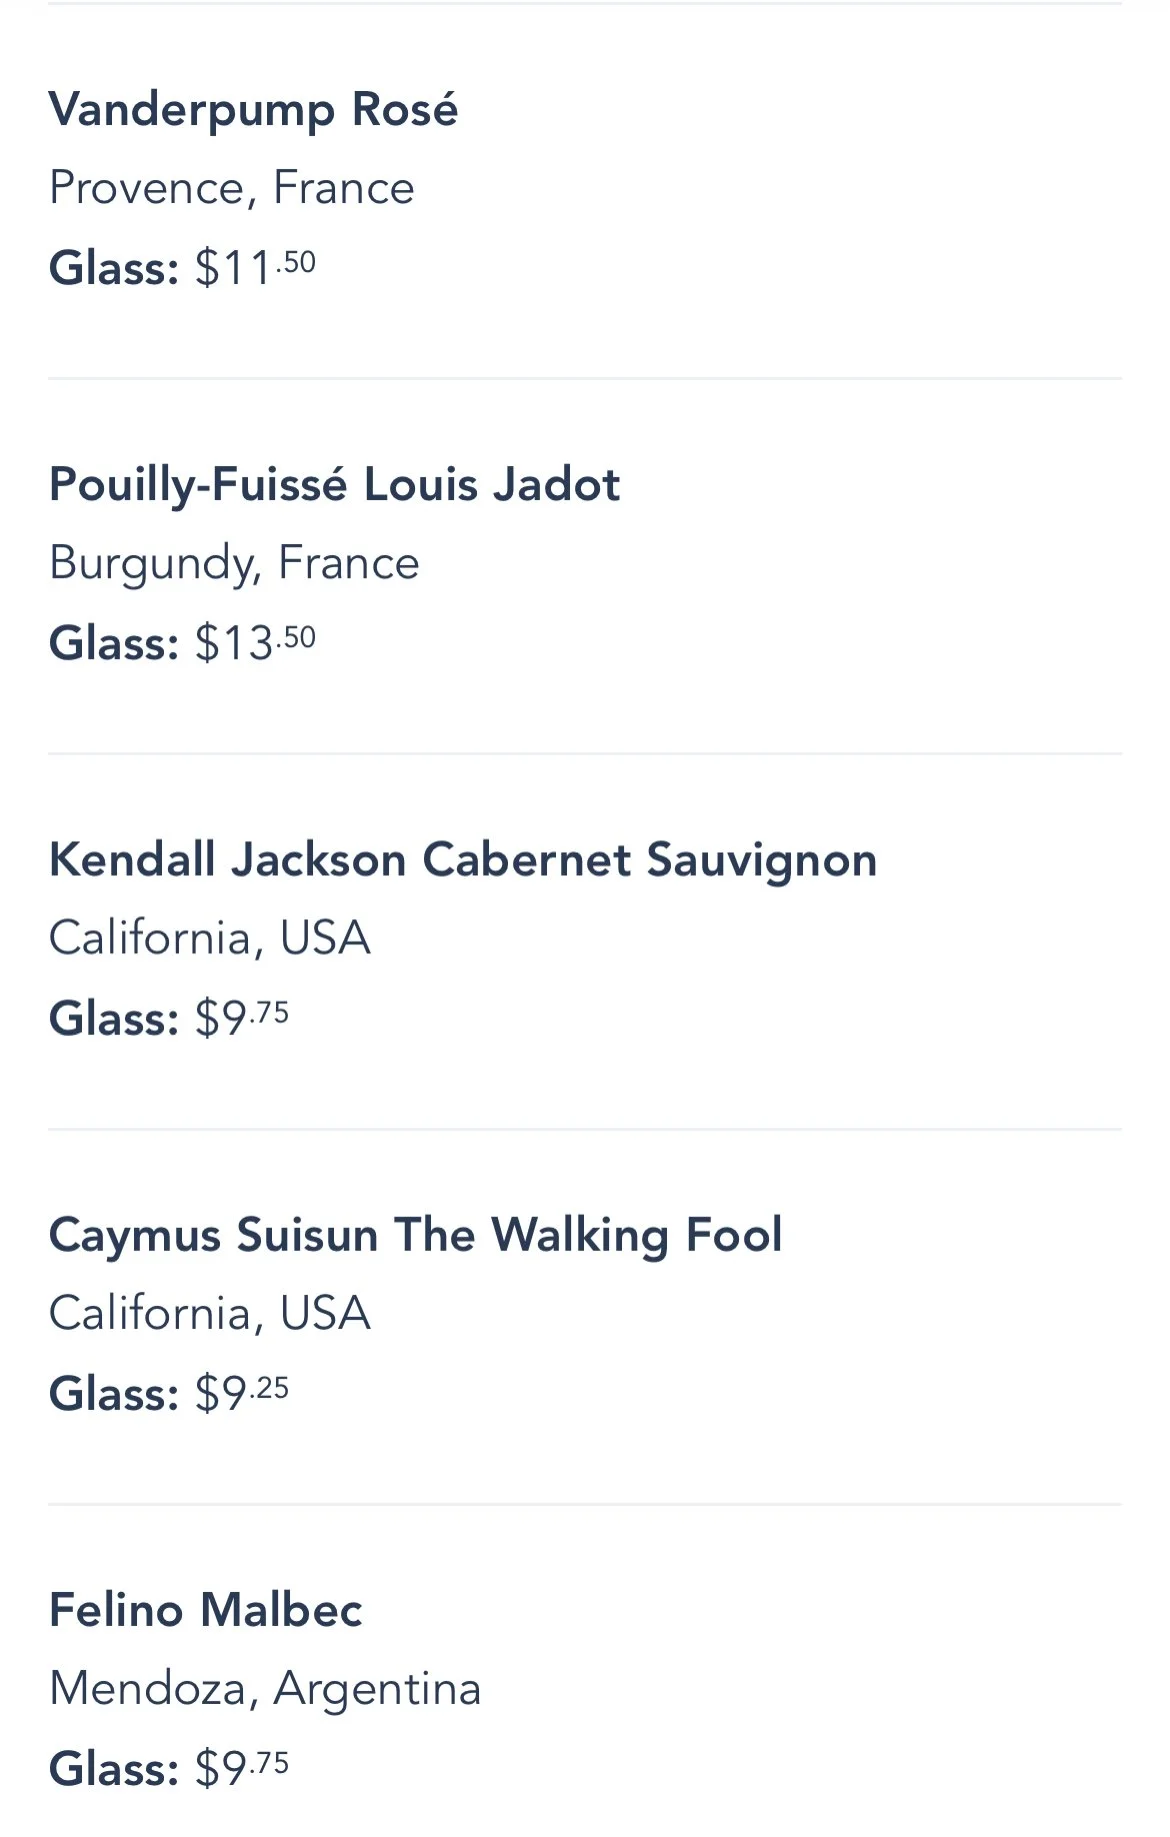Image resolution: width=1170 pixels, height=1837 pixels.
Task: Select the $13.50 glass price
Action: (256, 642)
